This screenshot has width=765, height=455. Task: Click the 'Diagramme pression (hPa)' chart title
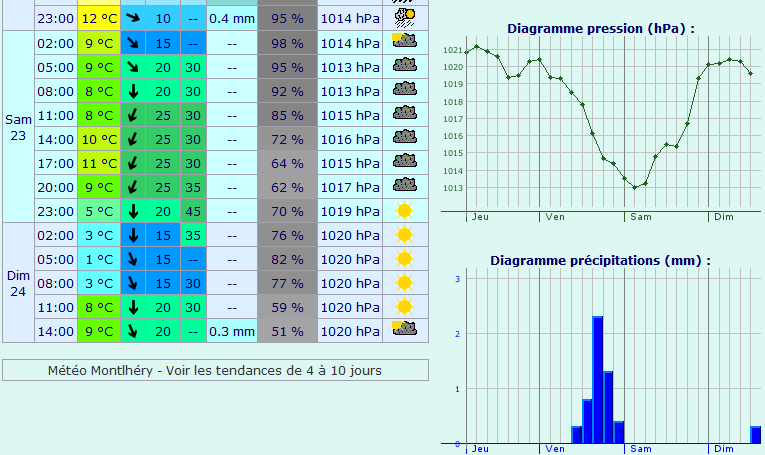click(x=600, y=29)
